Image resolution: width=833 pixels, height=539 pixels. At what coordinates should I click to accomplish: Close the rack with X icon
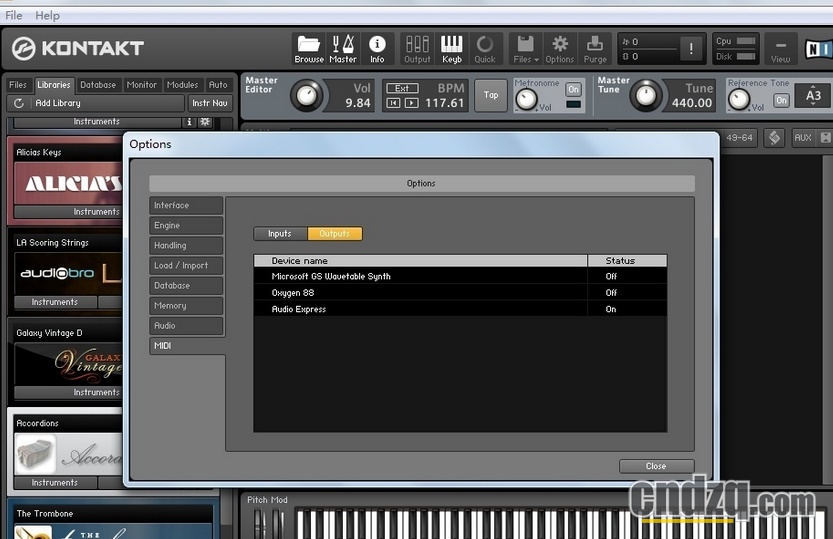[x=825, y=138]
